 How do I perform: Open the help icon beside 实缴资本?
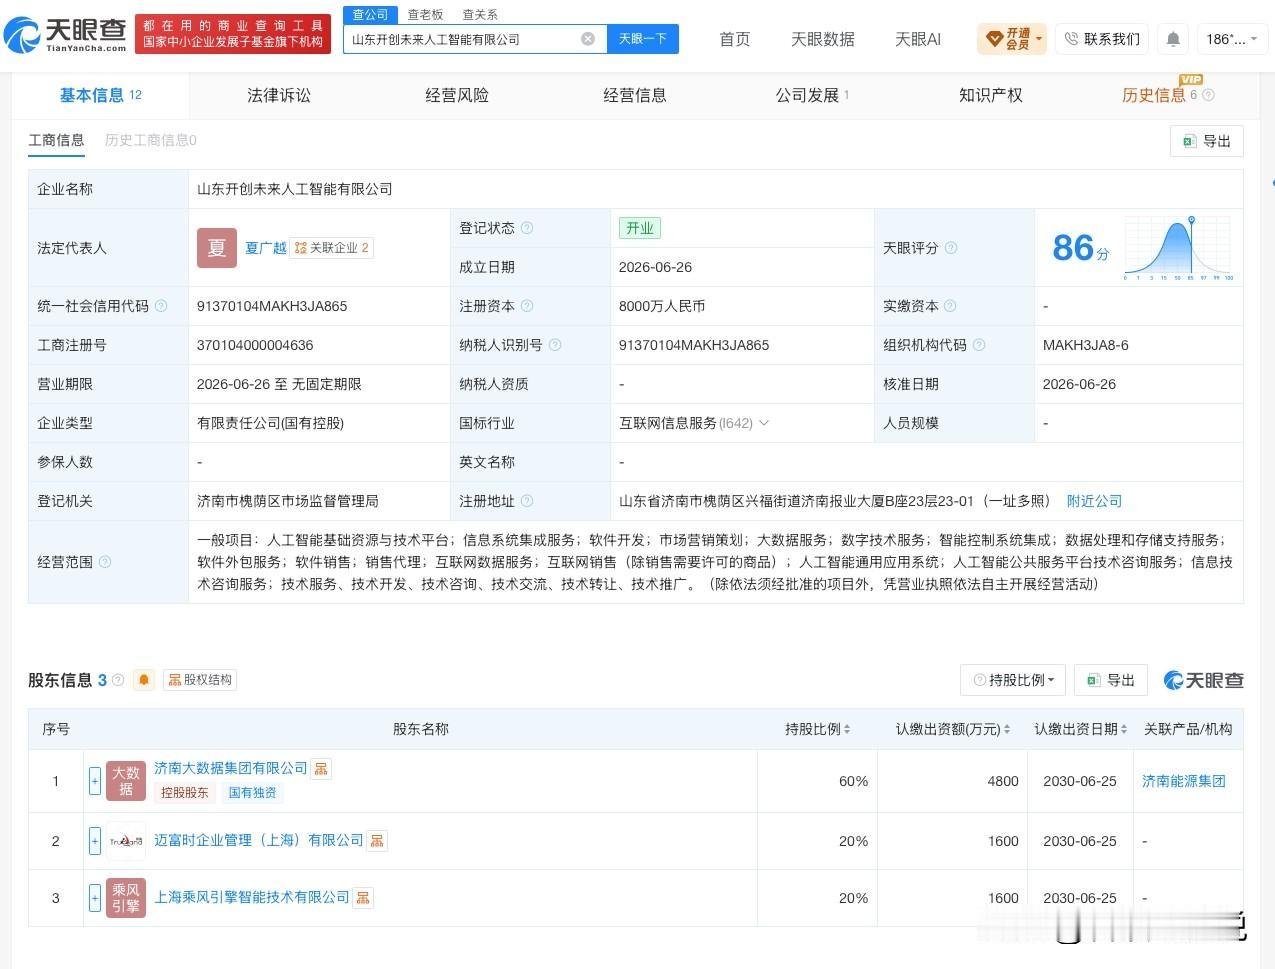click(950, 306)
